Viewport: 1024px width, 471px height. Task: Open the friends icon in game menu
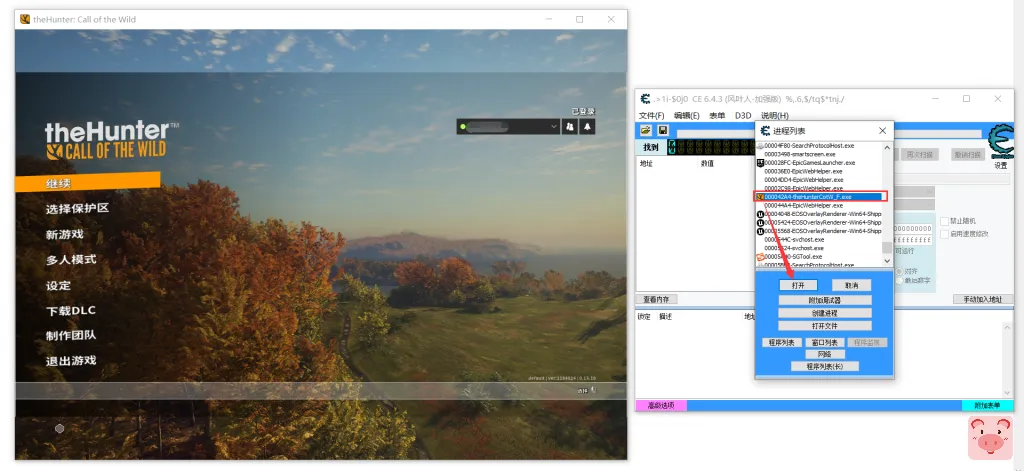point(569,127)
